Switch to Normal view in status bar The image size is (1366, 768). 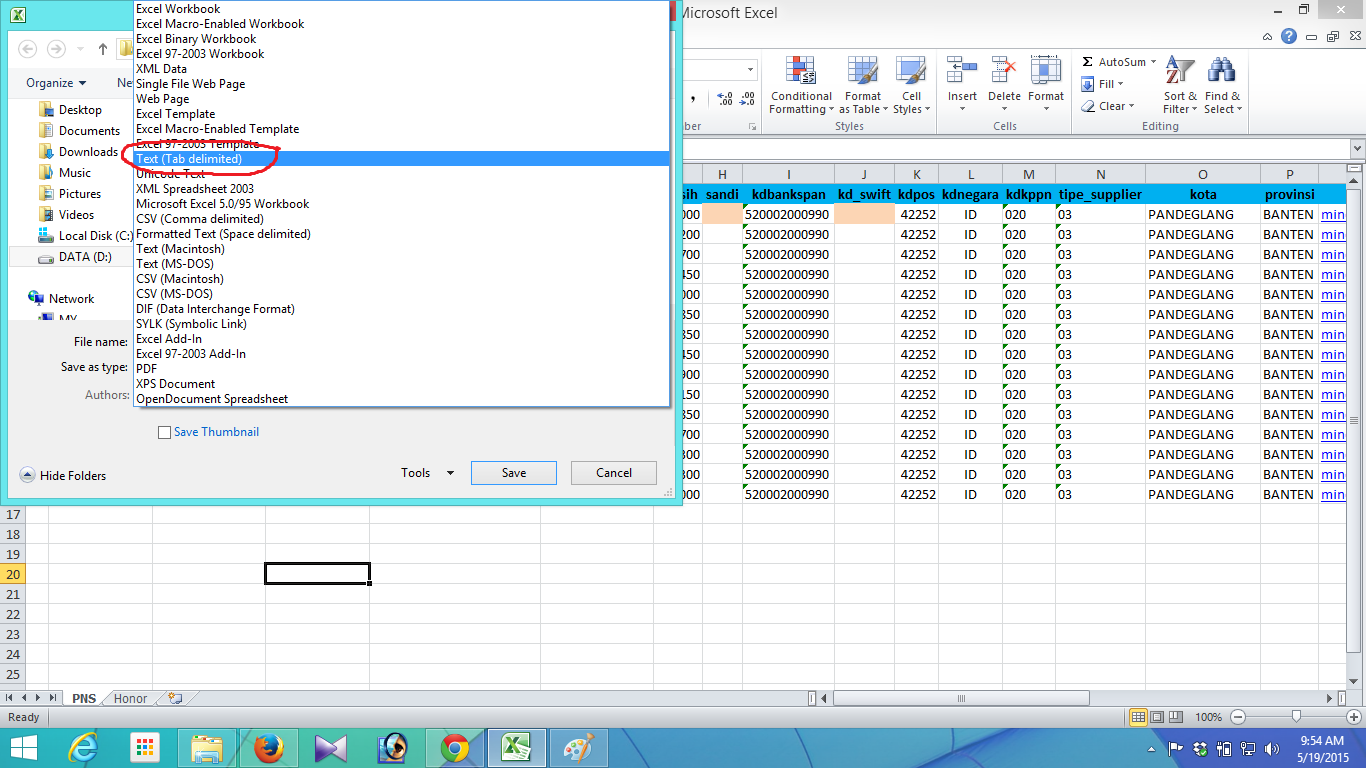[x=1139, y=717]
